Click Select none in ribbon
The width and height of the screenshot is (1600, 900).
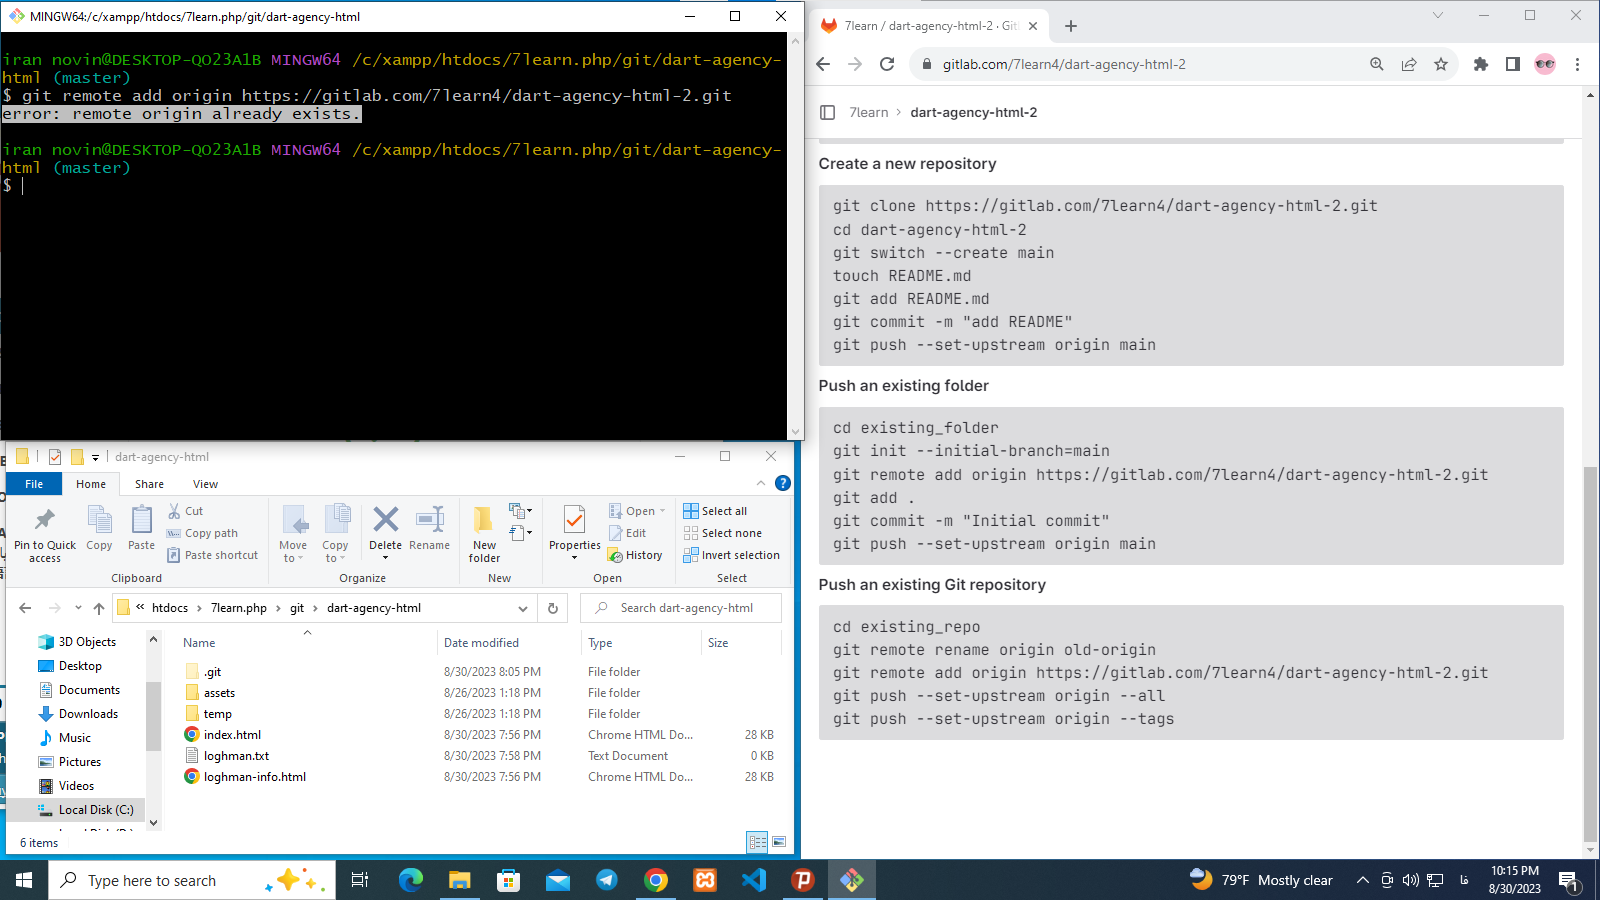click(x=723, y=533)
